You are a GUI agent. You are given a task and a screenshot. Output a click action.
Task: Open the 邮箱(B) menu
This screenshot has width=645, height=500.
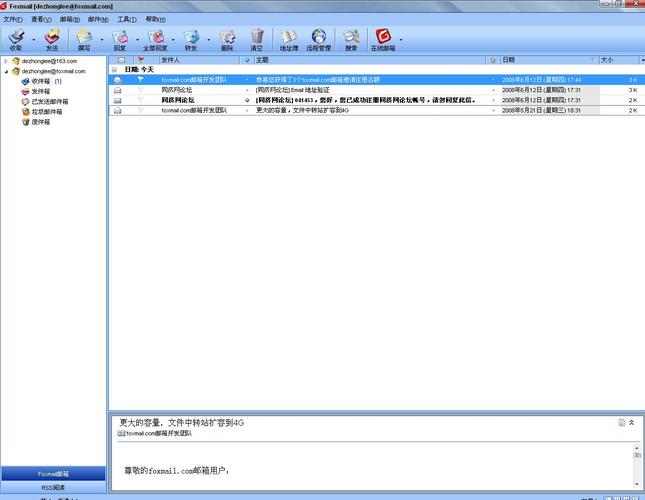pos(70,19)
